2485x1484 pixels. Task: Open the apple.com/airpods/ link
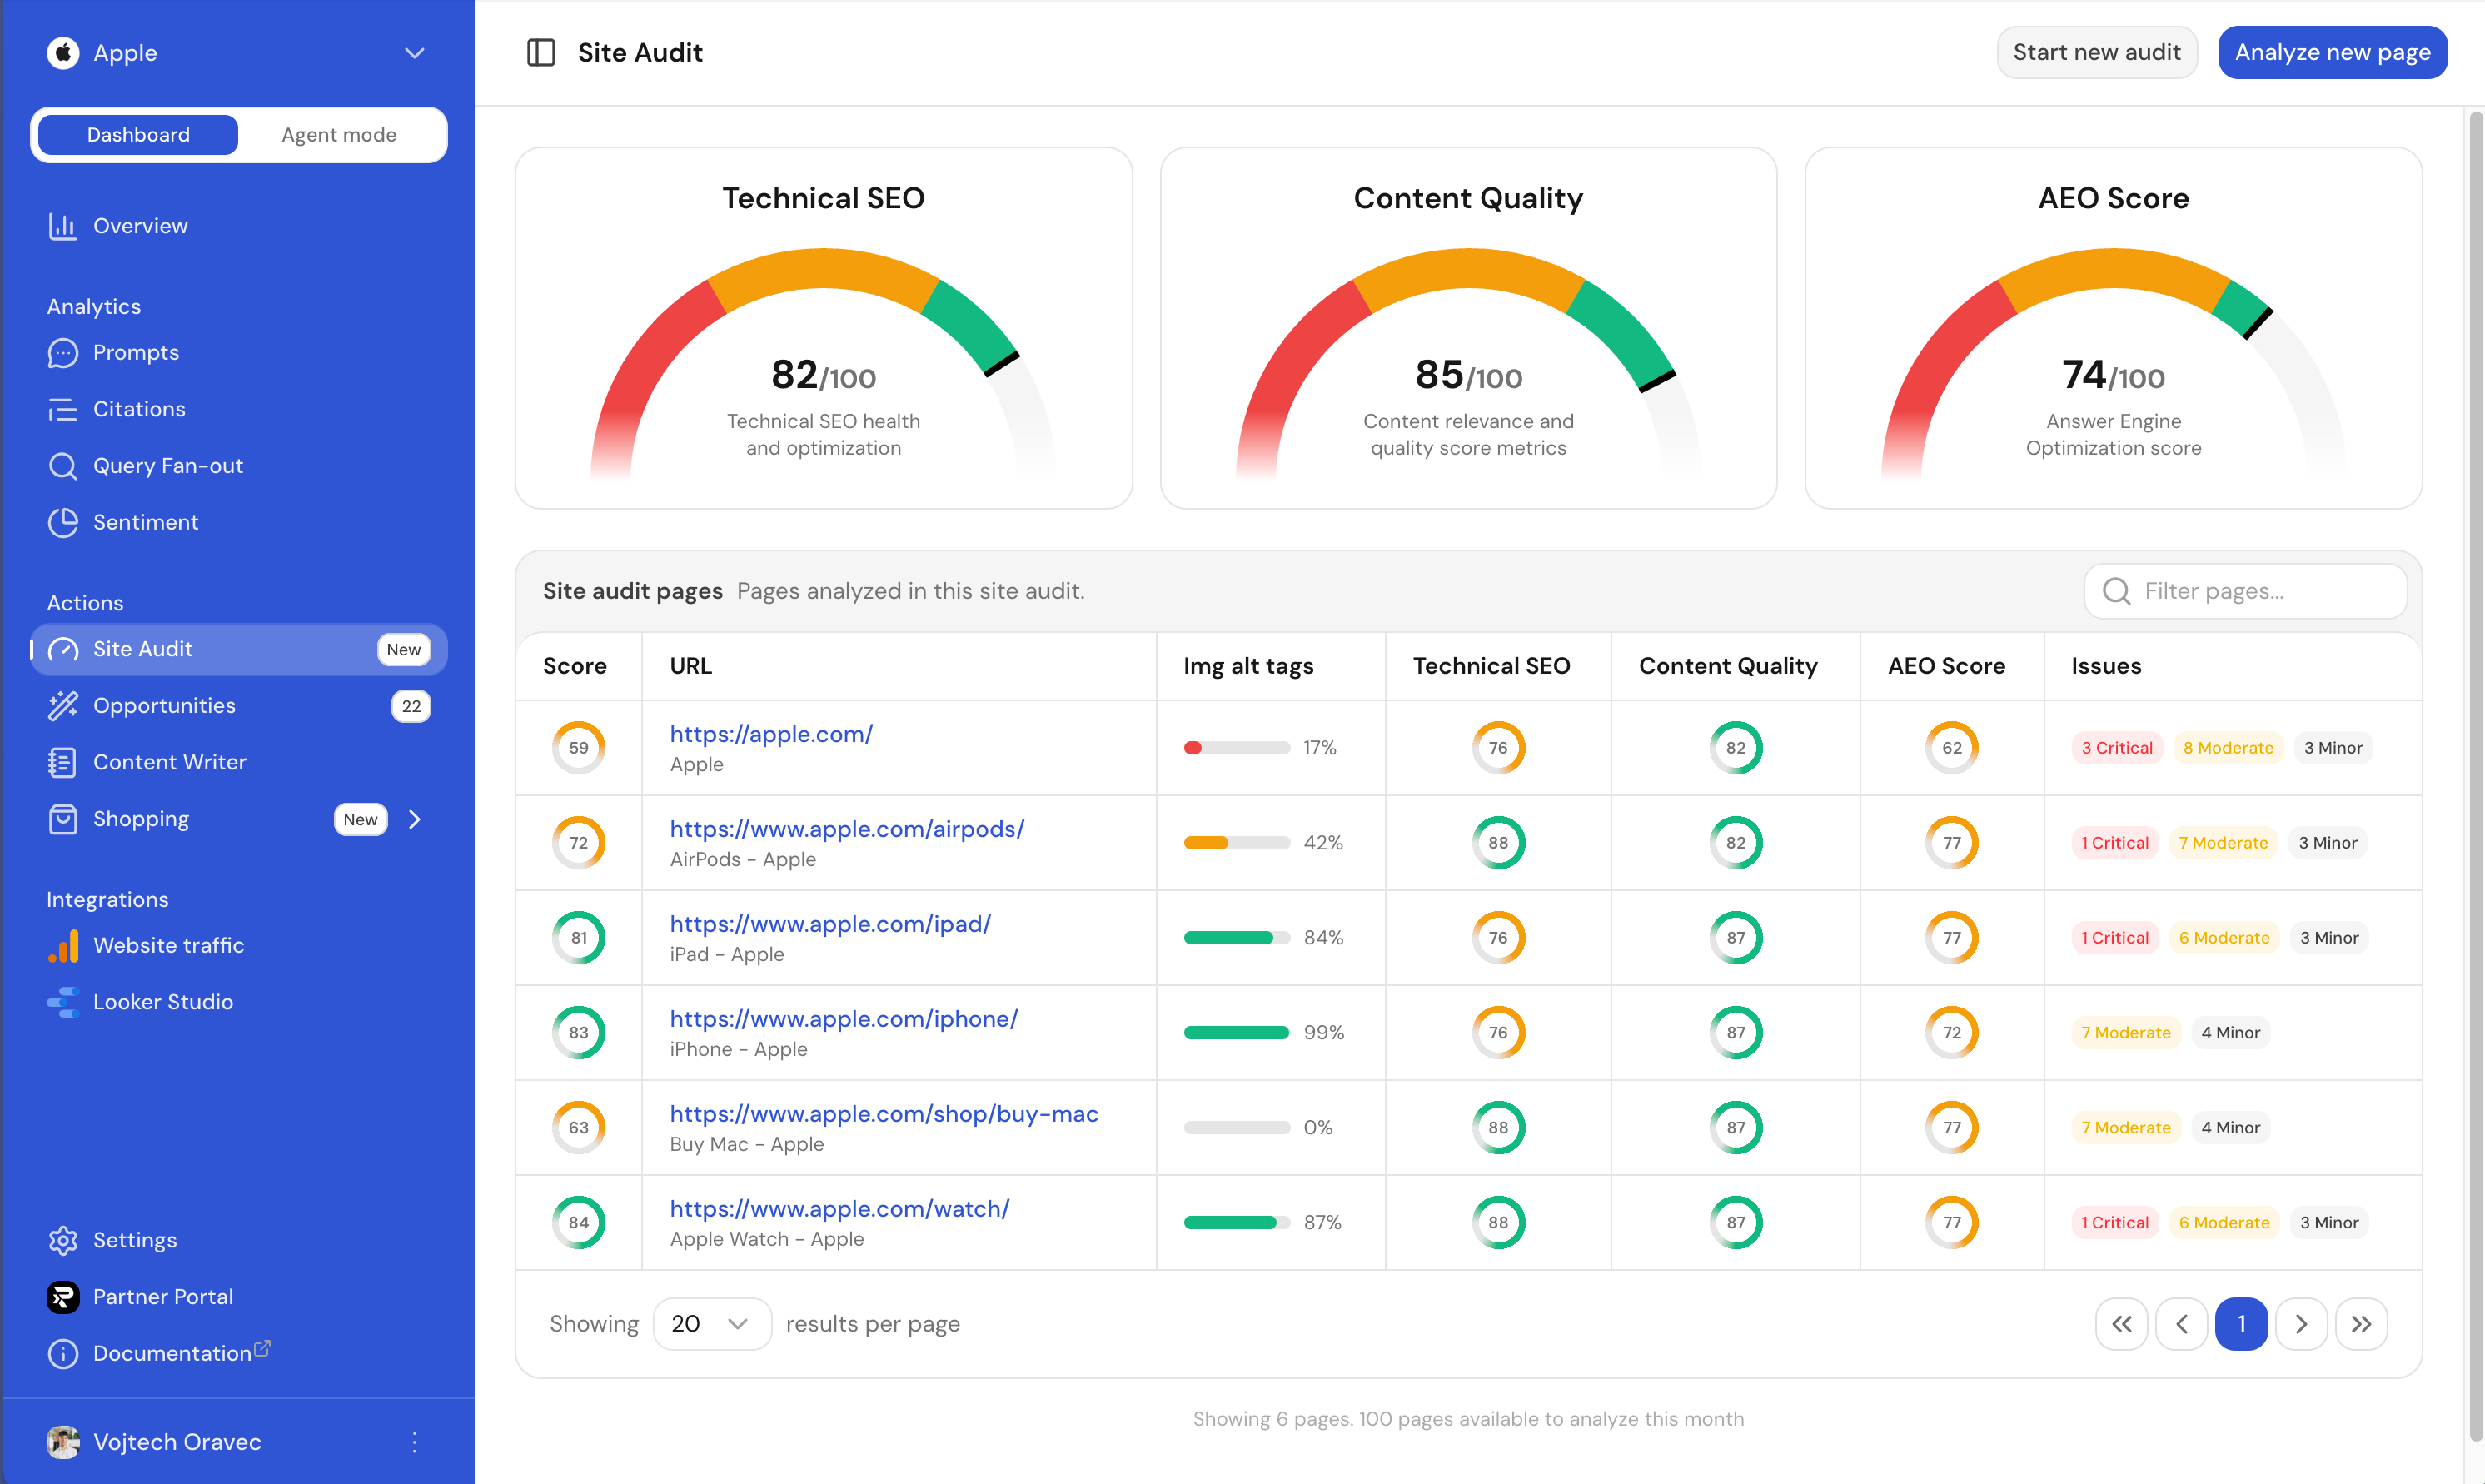[846, 829]
